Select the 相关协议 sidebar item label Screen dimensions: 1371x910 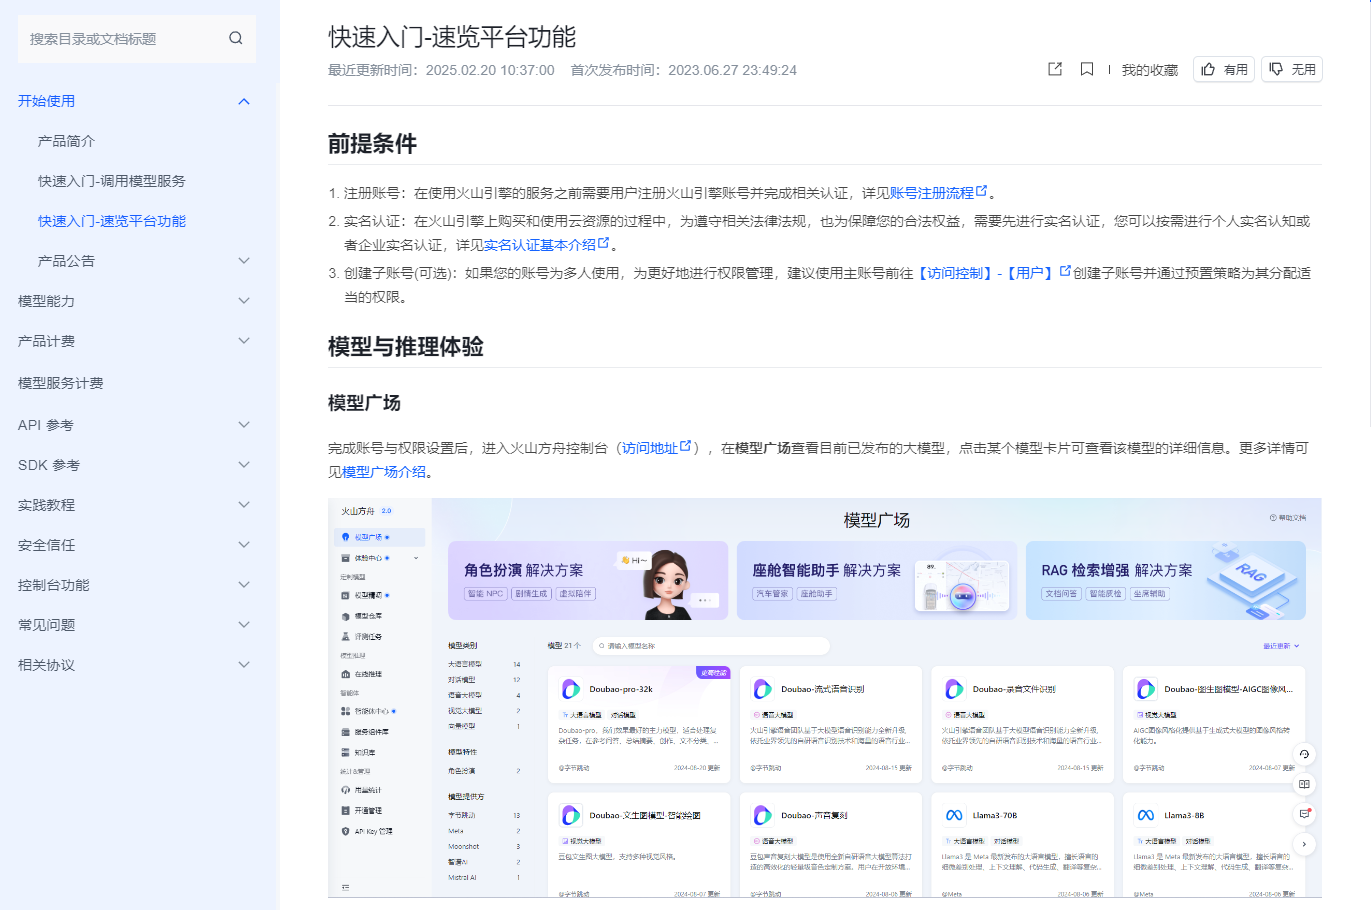pyautogui.click(x=47, y=665)
